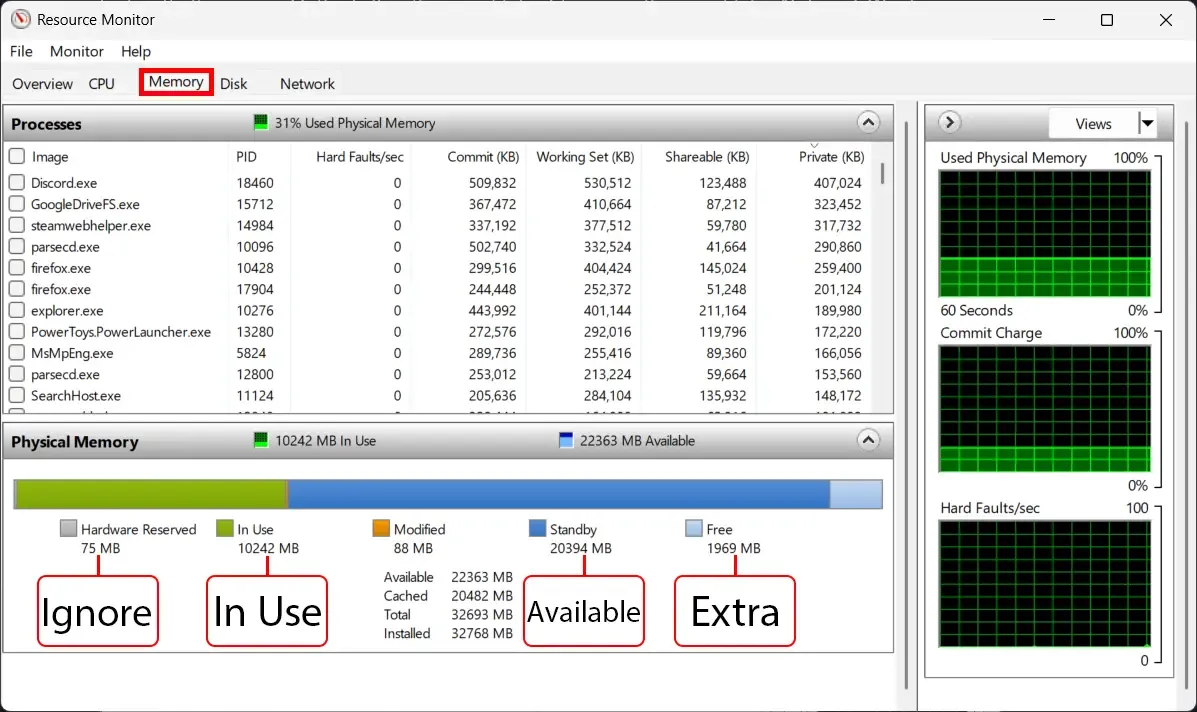Open the Monitor menu
1197x712 pixels.
[x=76, y=51]
